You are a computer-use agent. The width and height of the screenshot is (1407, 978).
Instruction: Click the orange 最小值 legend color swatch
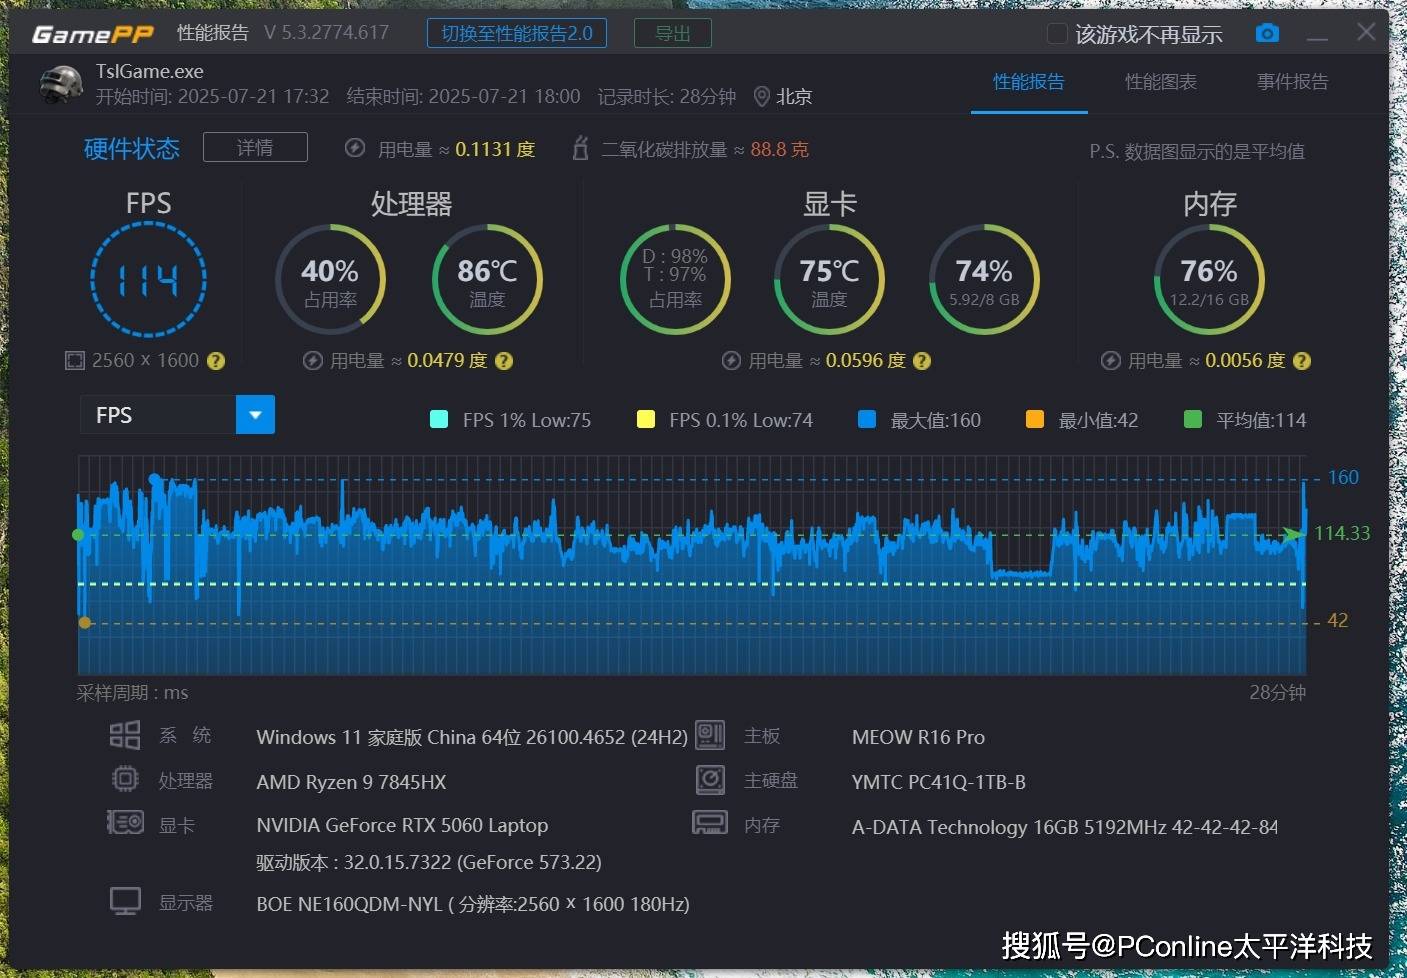coord(1035,420)
